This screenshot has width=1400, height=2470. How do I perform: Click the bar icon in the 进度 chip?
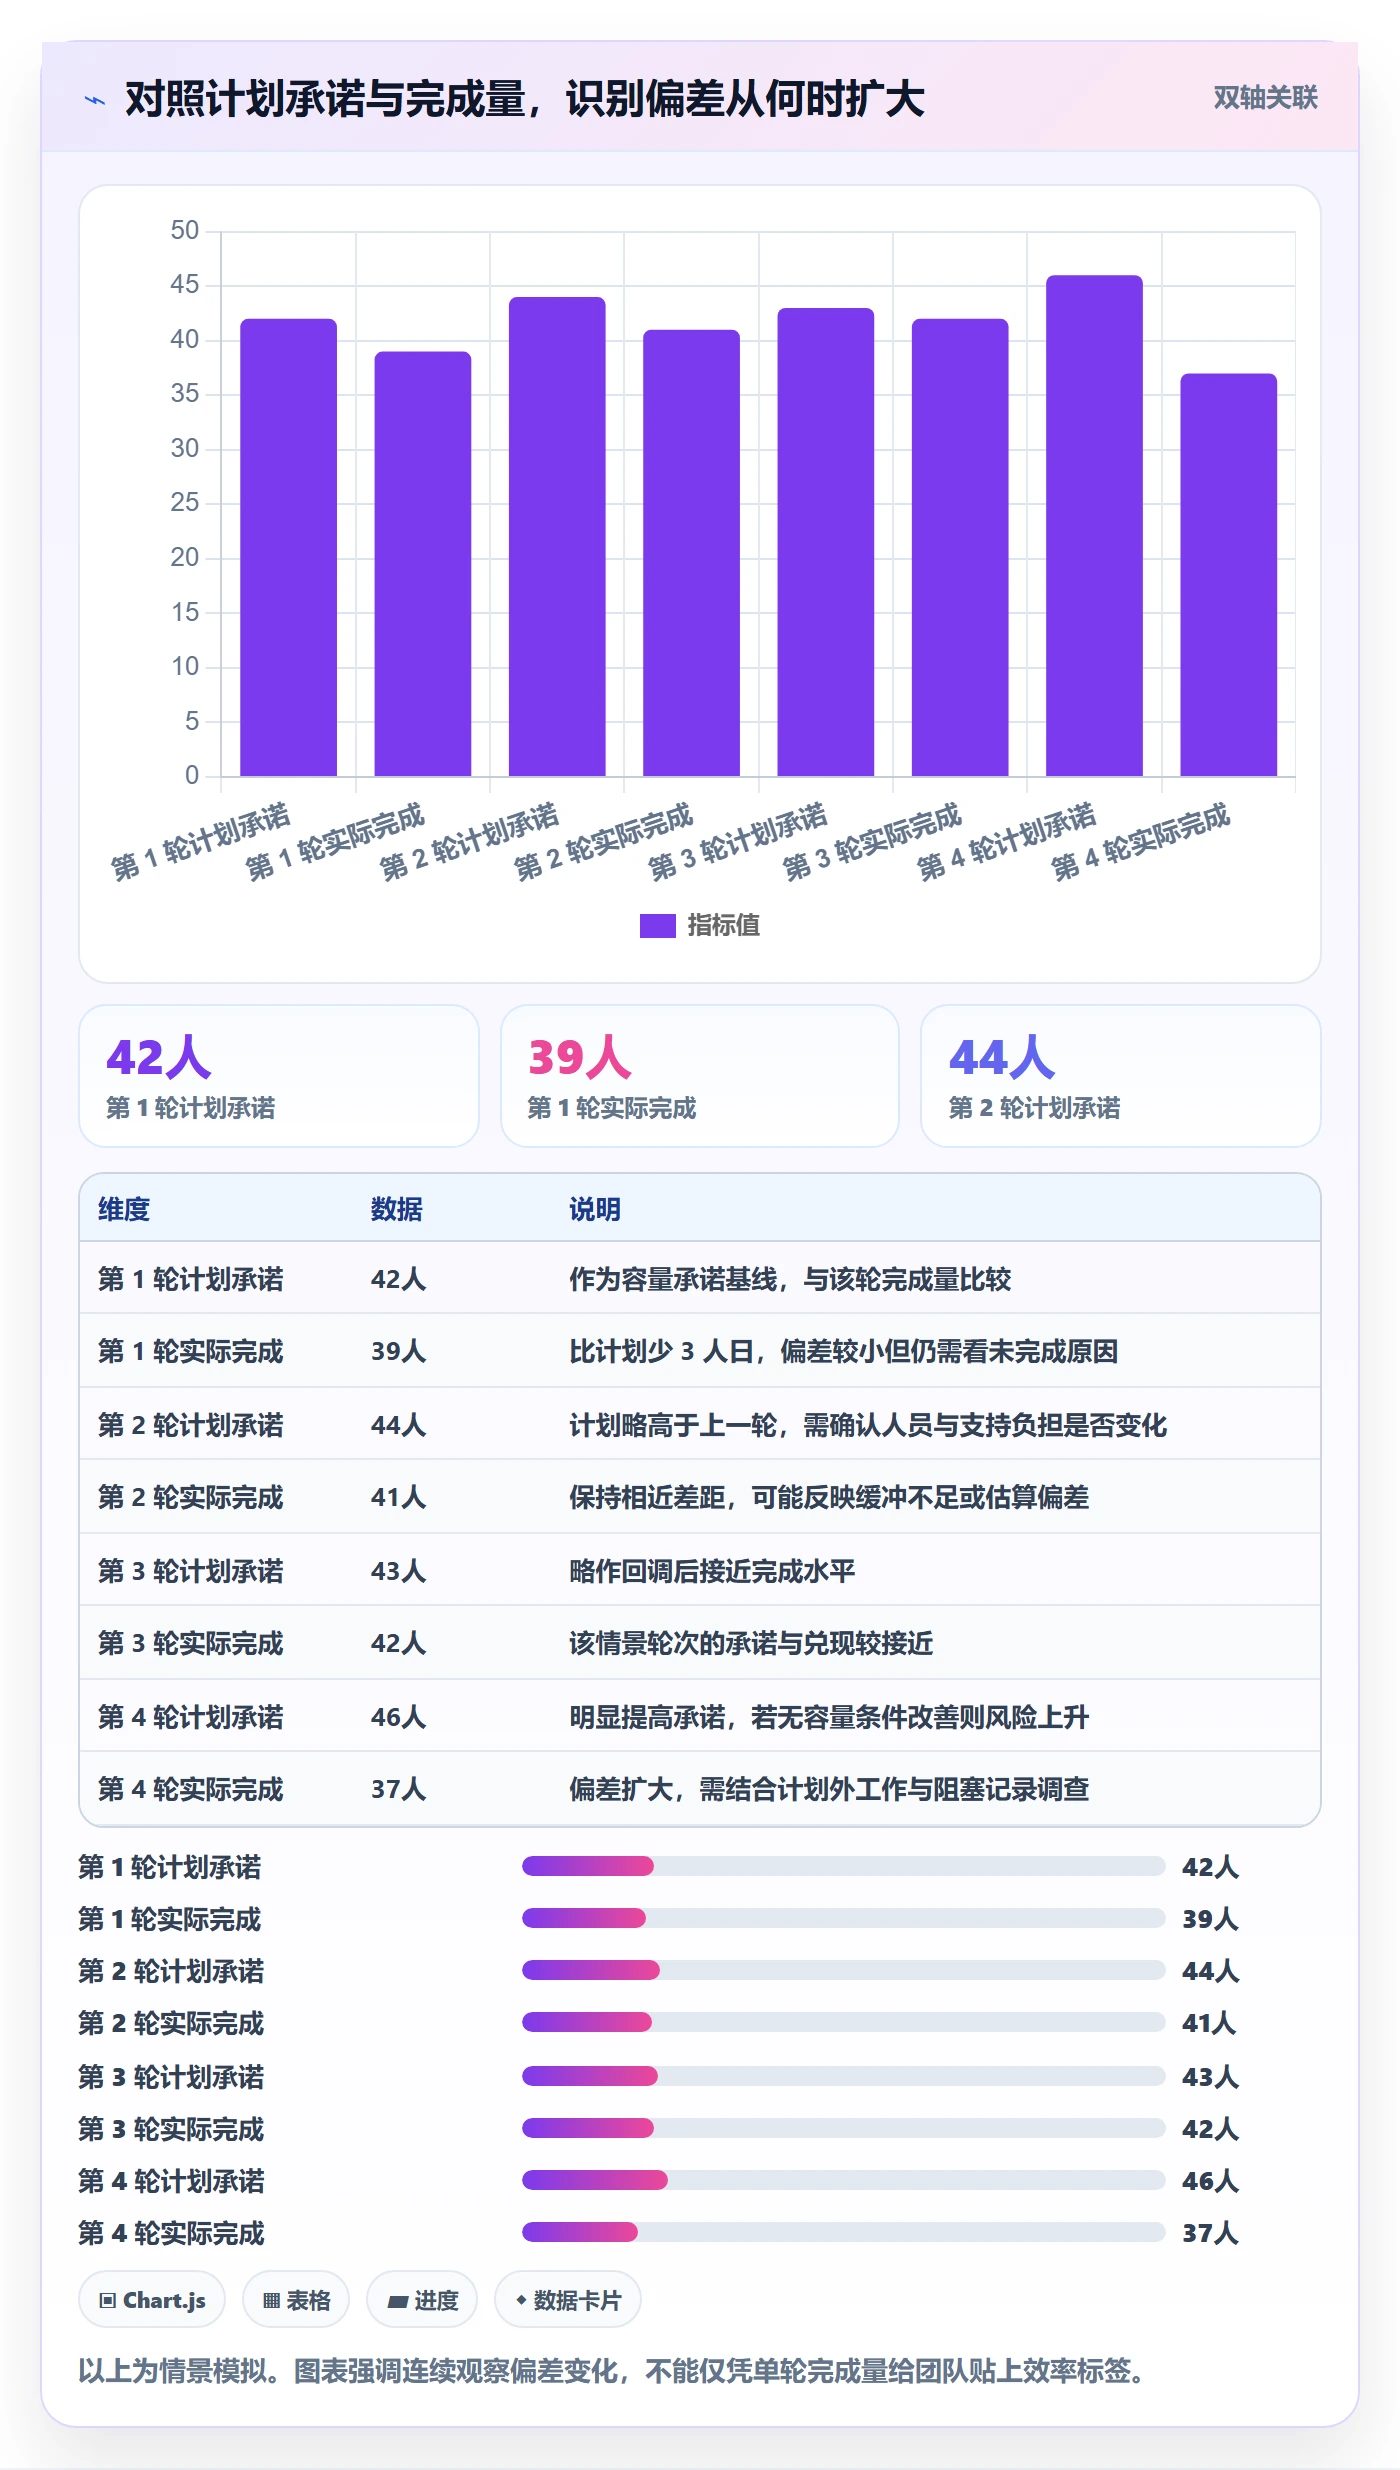398,2301
